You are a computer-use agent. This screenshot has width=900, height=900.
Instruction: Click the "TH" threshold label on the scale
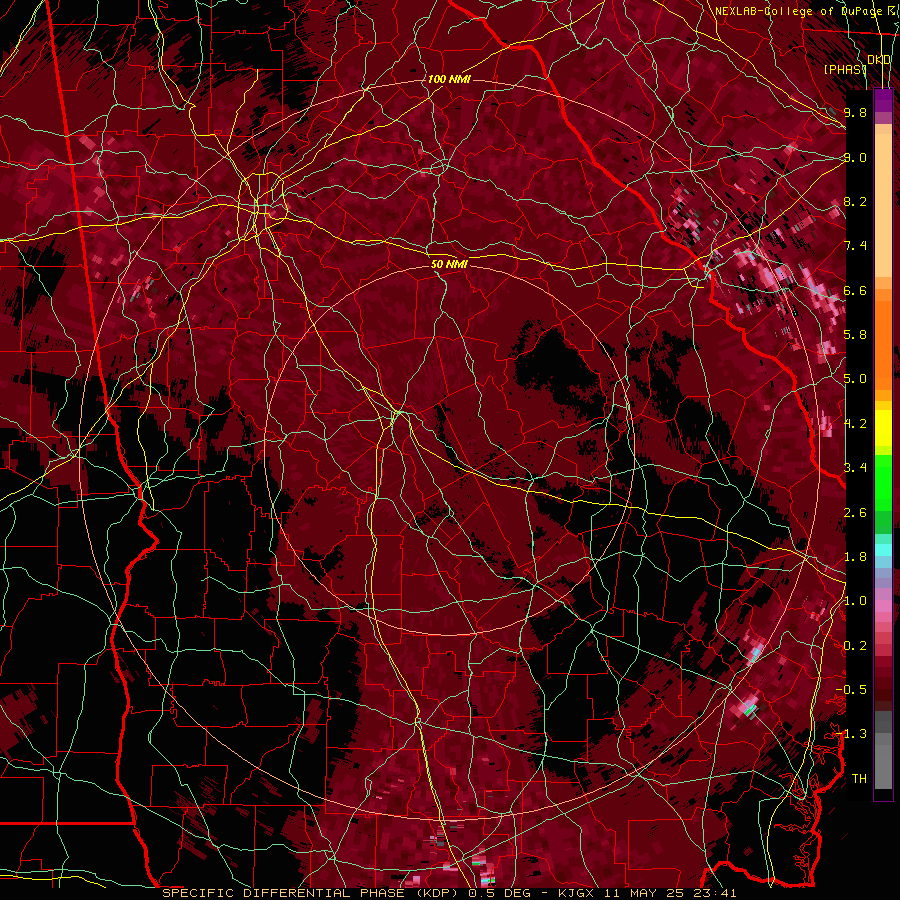[859, 778]
